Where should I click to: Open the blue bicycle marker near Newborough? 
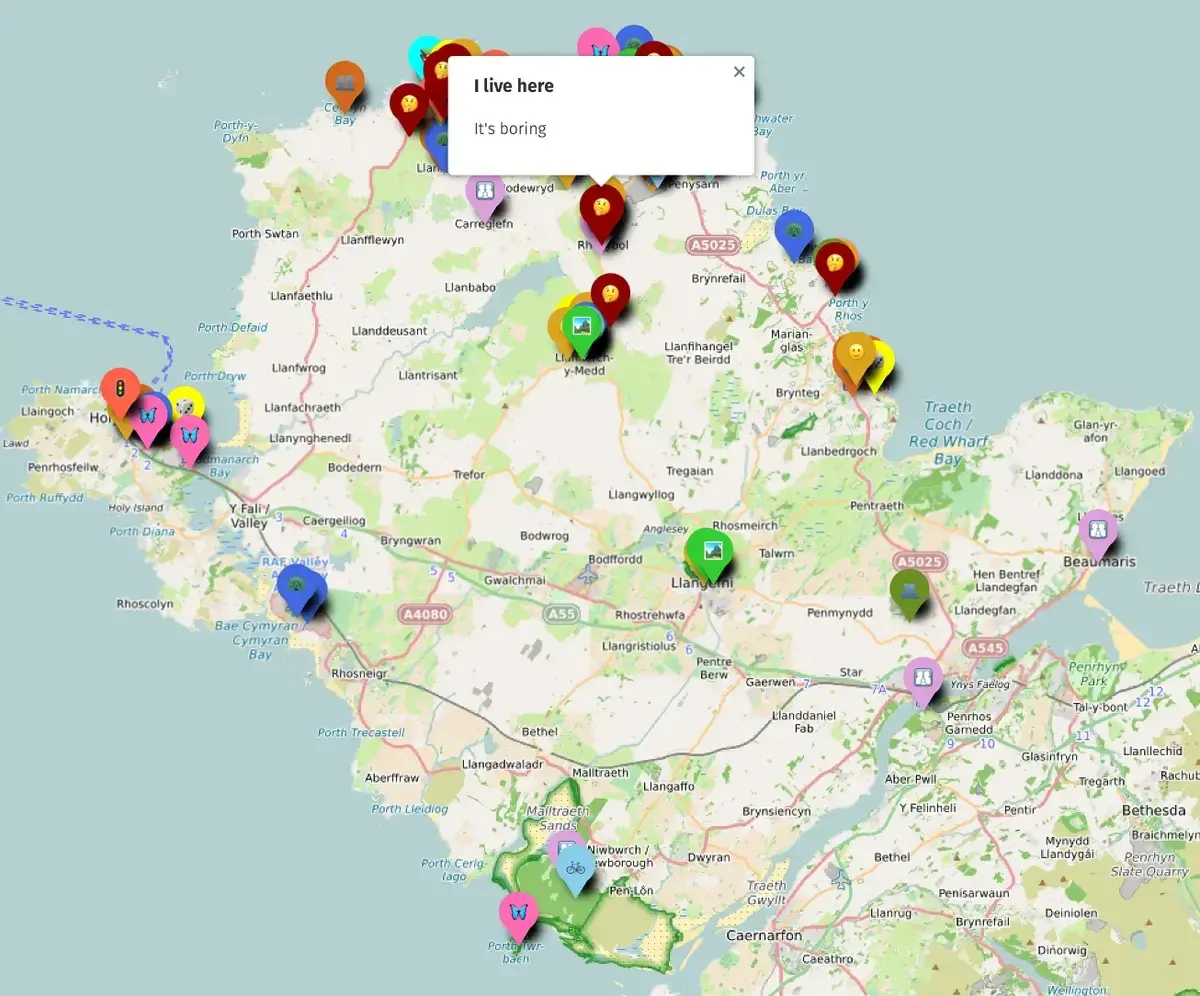[x=575, y=866]
